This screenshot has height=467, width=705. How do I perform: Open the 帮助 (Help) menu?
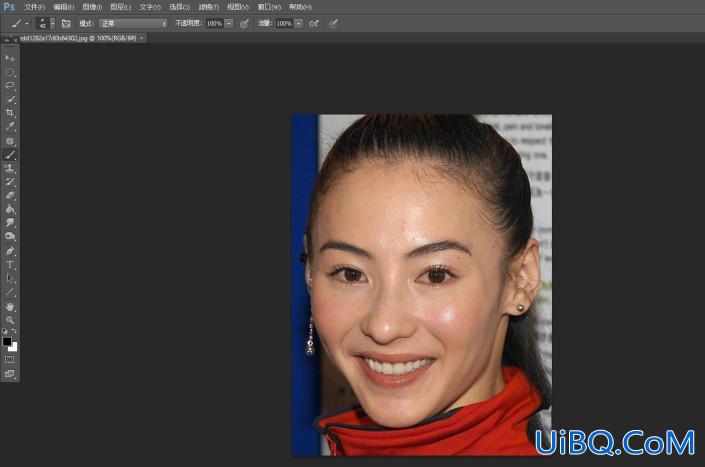(x=300, y=7)
